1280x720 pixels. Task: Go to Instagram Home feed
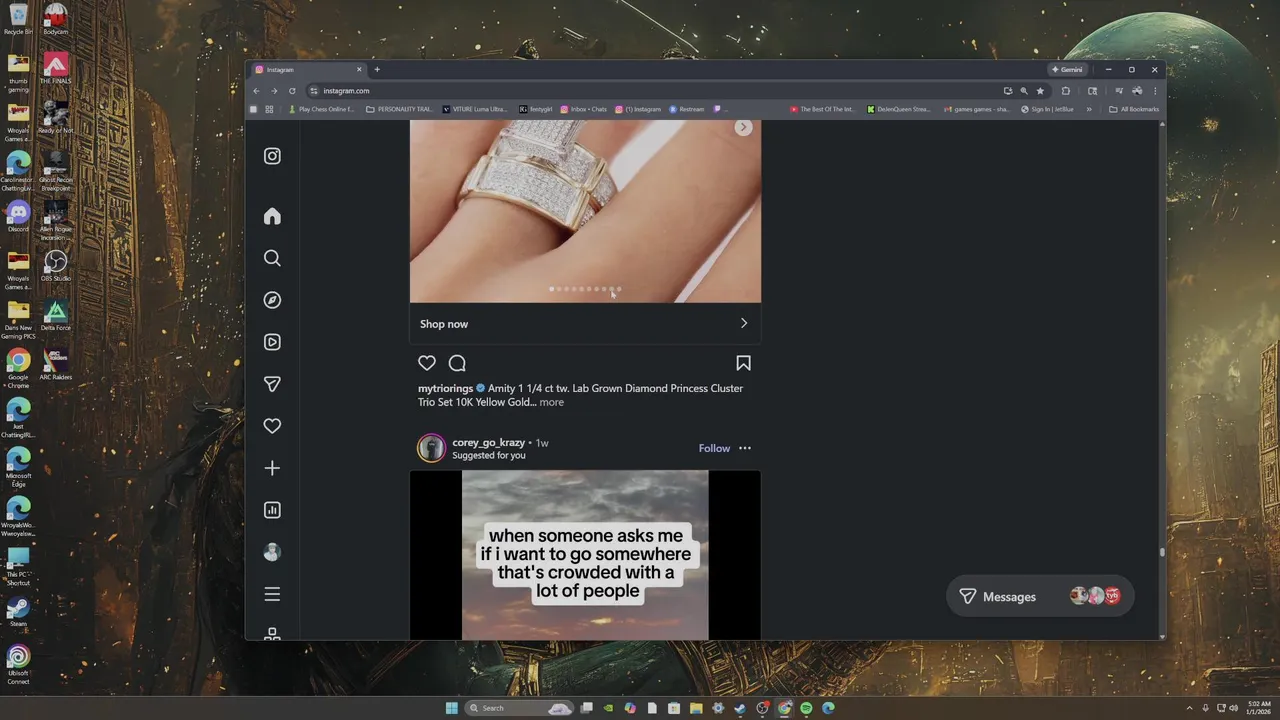[x=272, y=216]
